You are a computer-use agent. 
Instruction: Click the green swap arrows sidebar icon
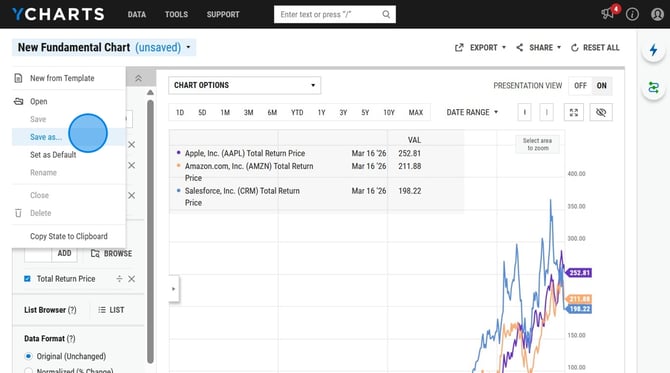coord(653,88)
